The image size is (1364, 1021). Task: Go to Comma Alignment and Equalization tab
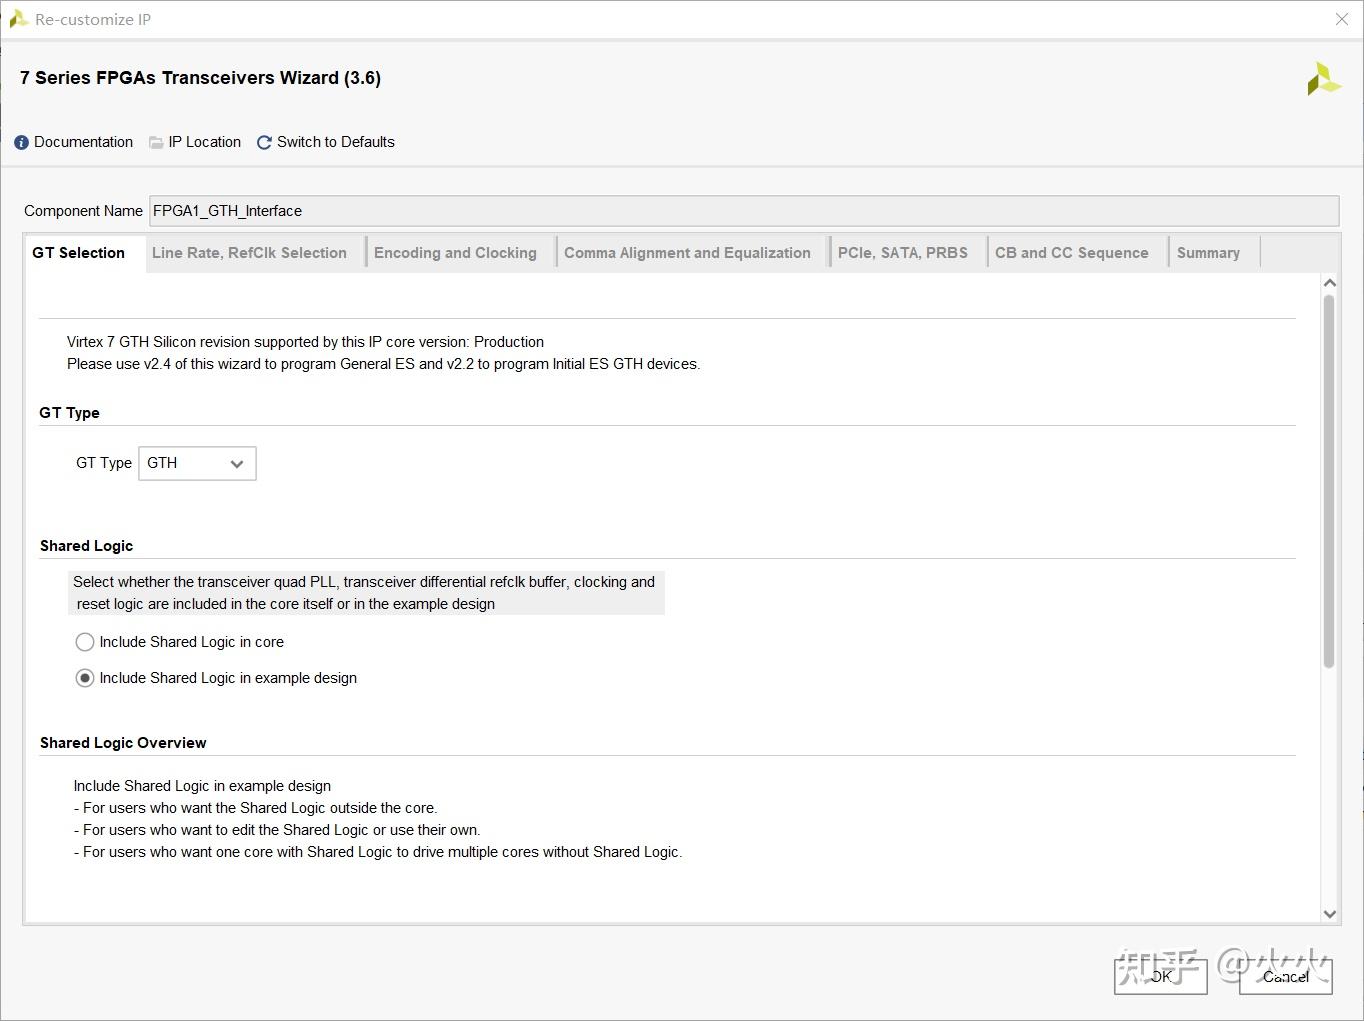click(687, 253)
